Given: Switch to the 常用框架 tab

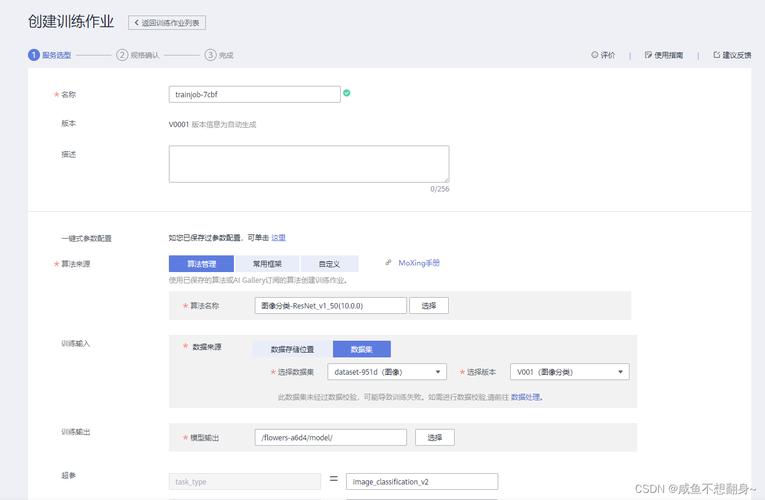Looking at the screenshot, I should pyautogui.click(x=267, y=264).
